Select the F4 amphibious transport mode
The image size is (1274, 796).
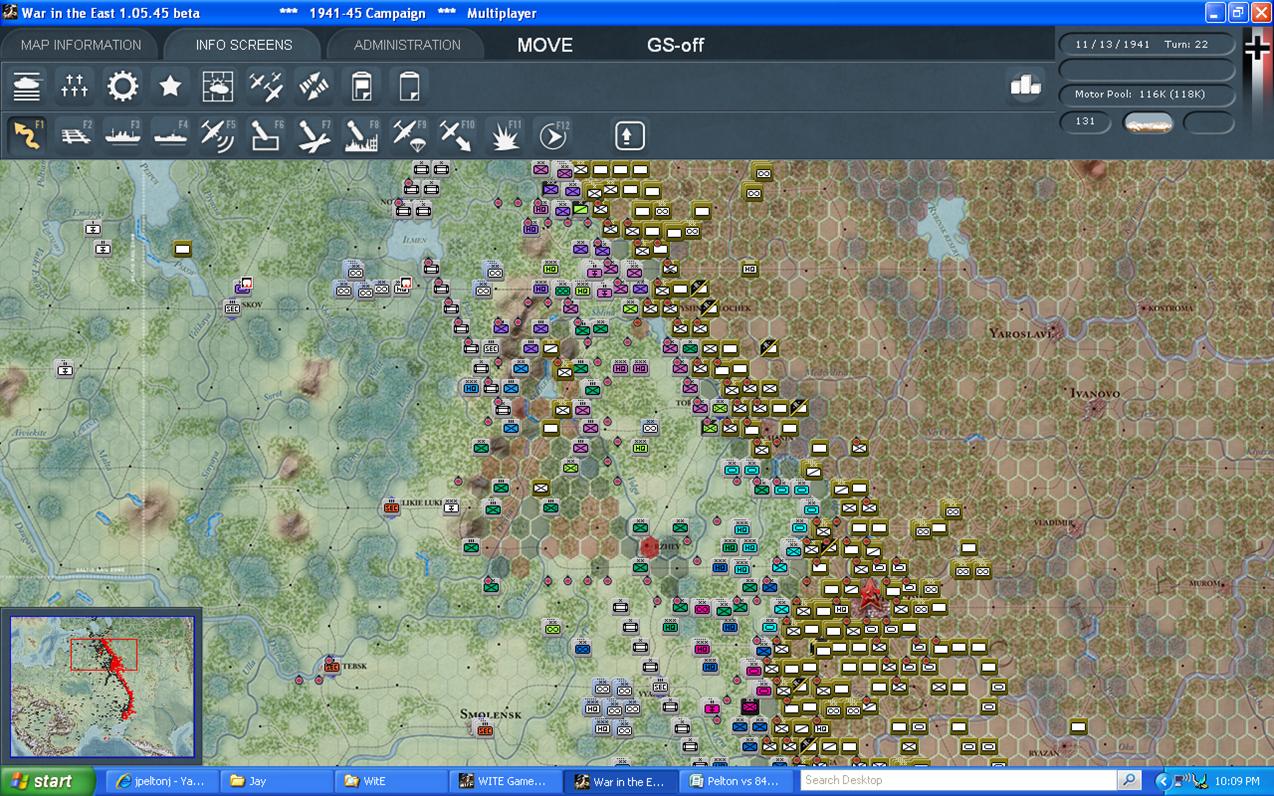pos(171,135)
